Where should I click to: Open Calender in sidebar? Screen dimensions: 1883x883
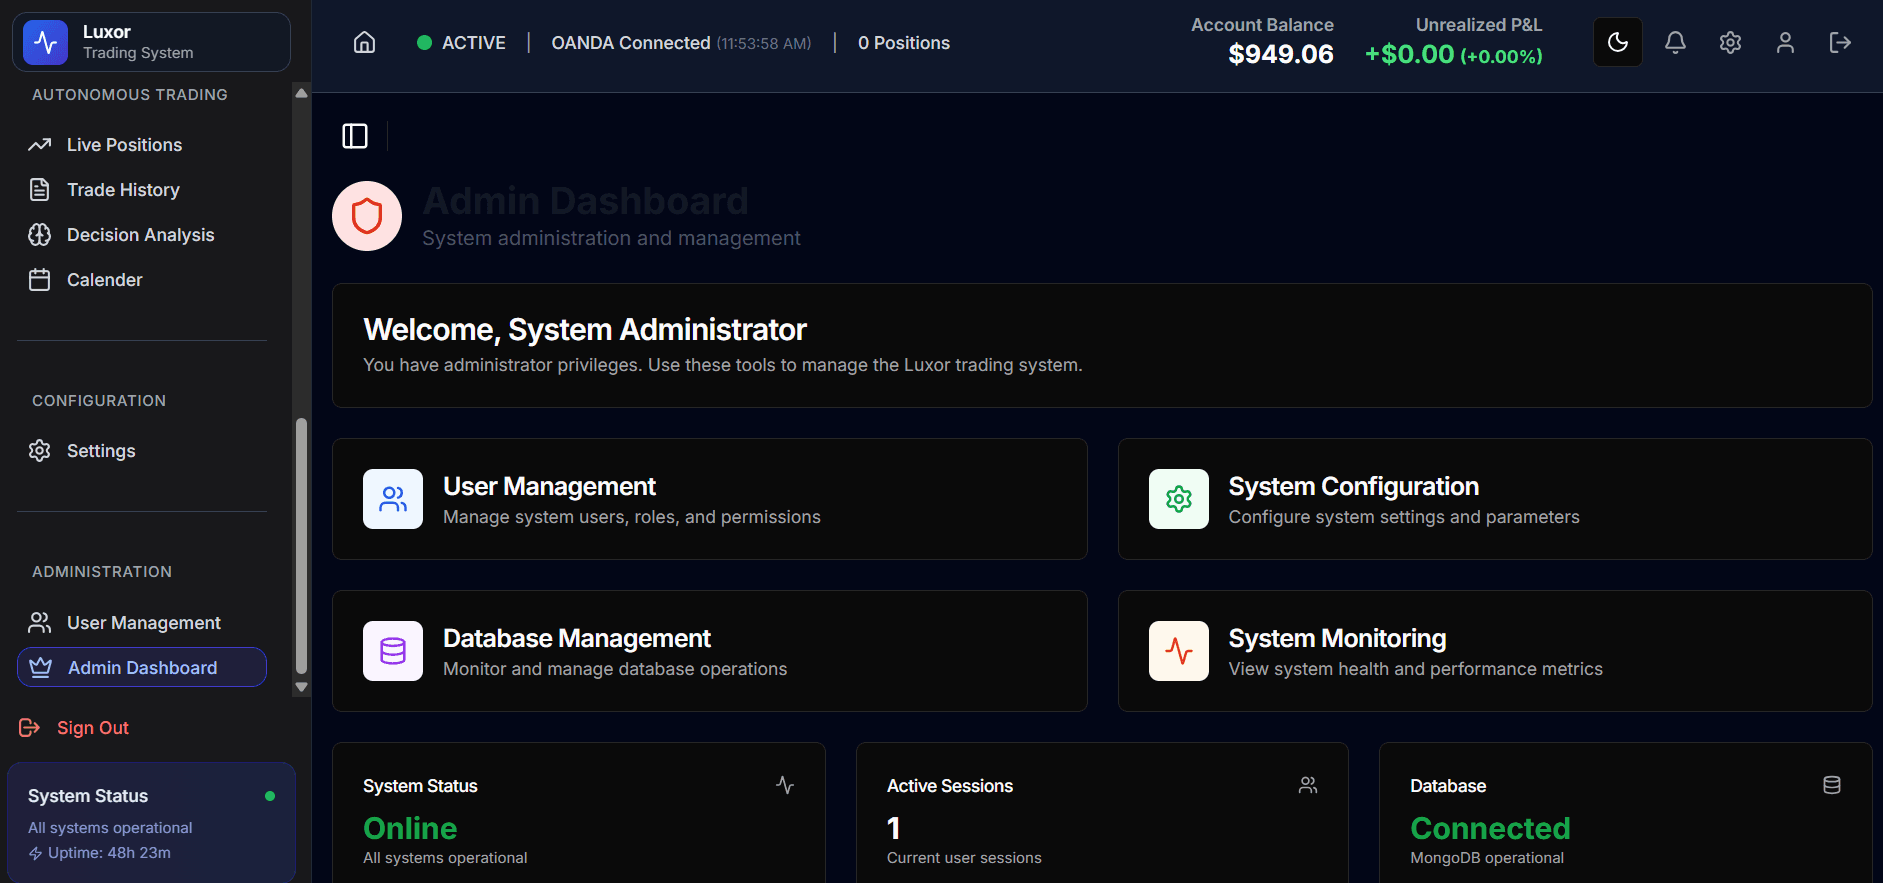click(x=142, y=280)
